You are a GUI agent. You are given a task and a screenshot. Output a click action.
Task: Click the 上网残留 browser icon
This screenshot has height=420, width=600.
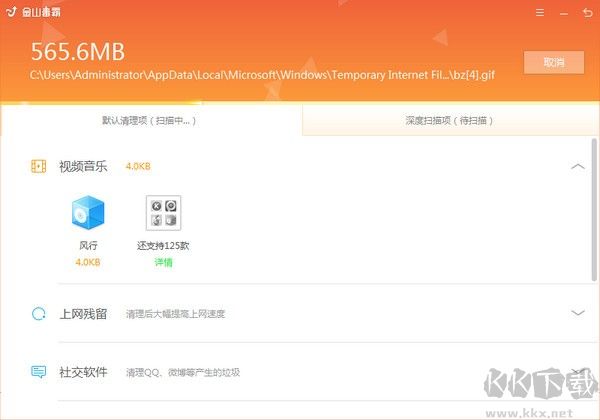(x=38, y=314)
